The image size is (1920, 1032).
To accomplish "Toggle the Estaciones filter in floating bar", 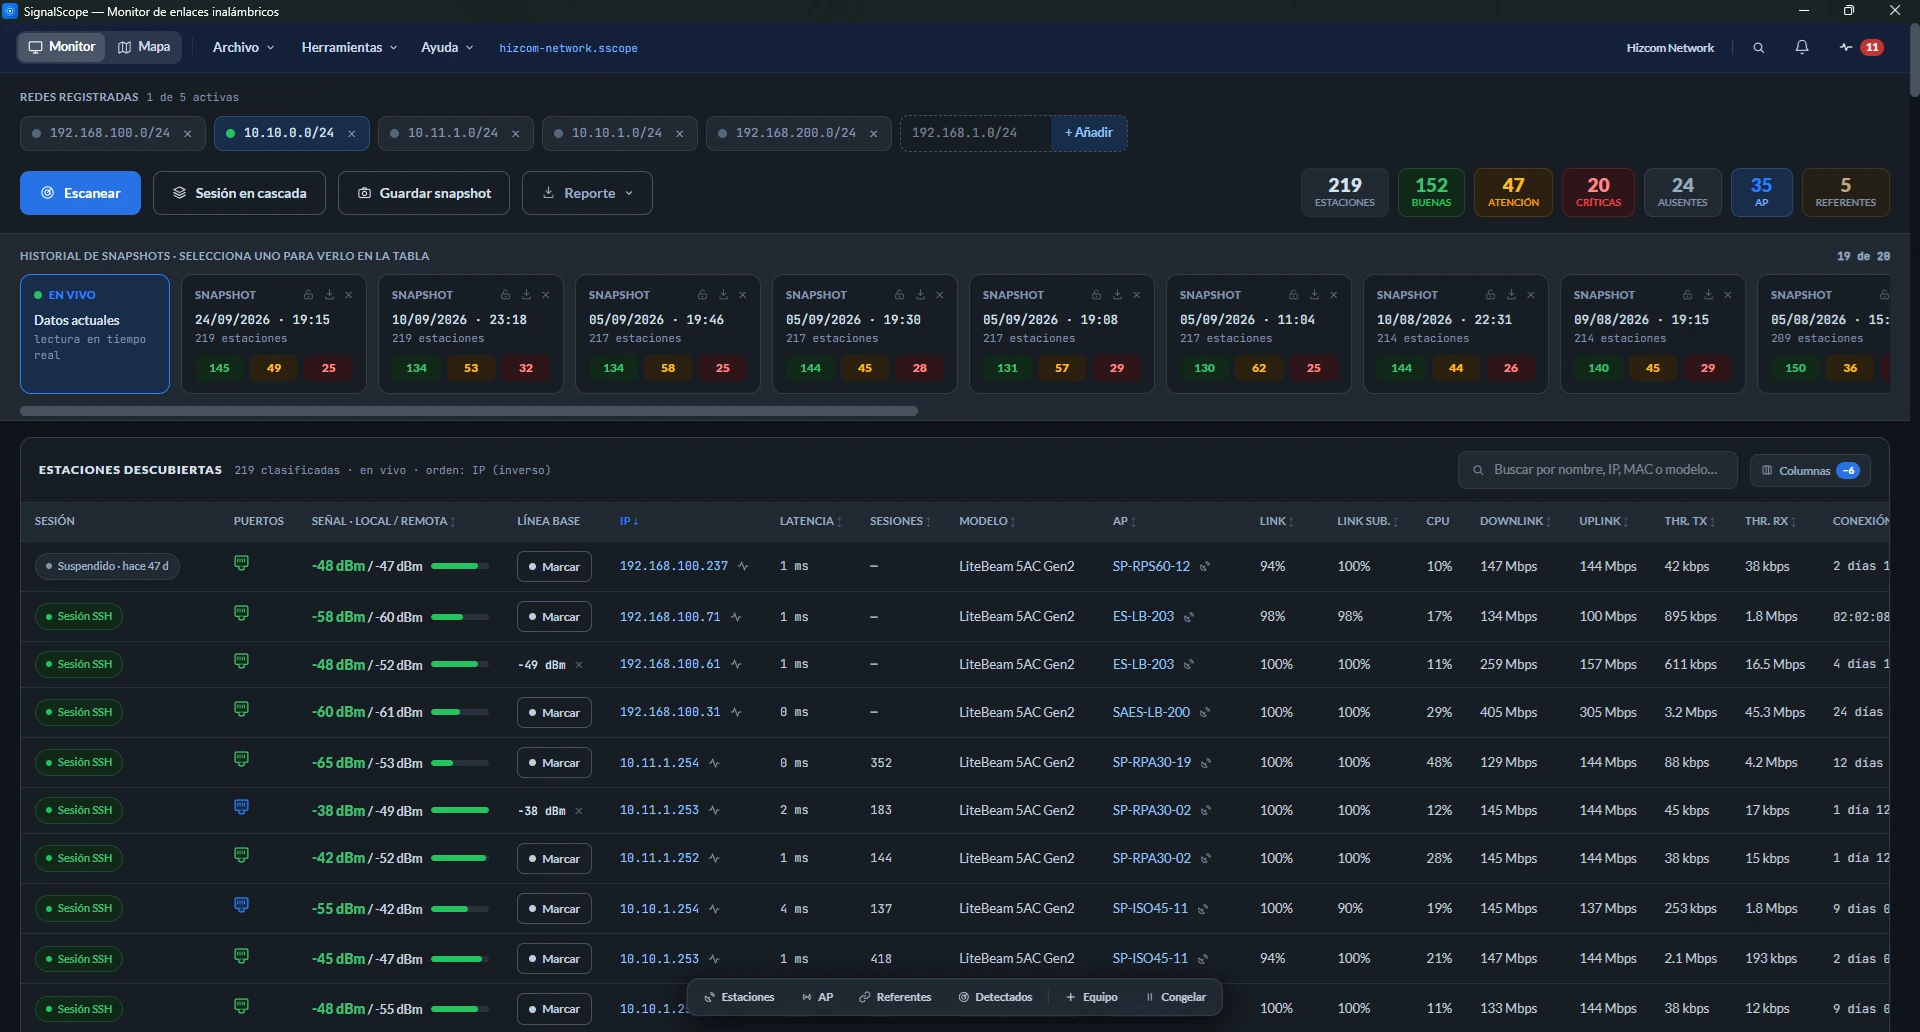I will [740, 997].
